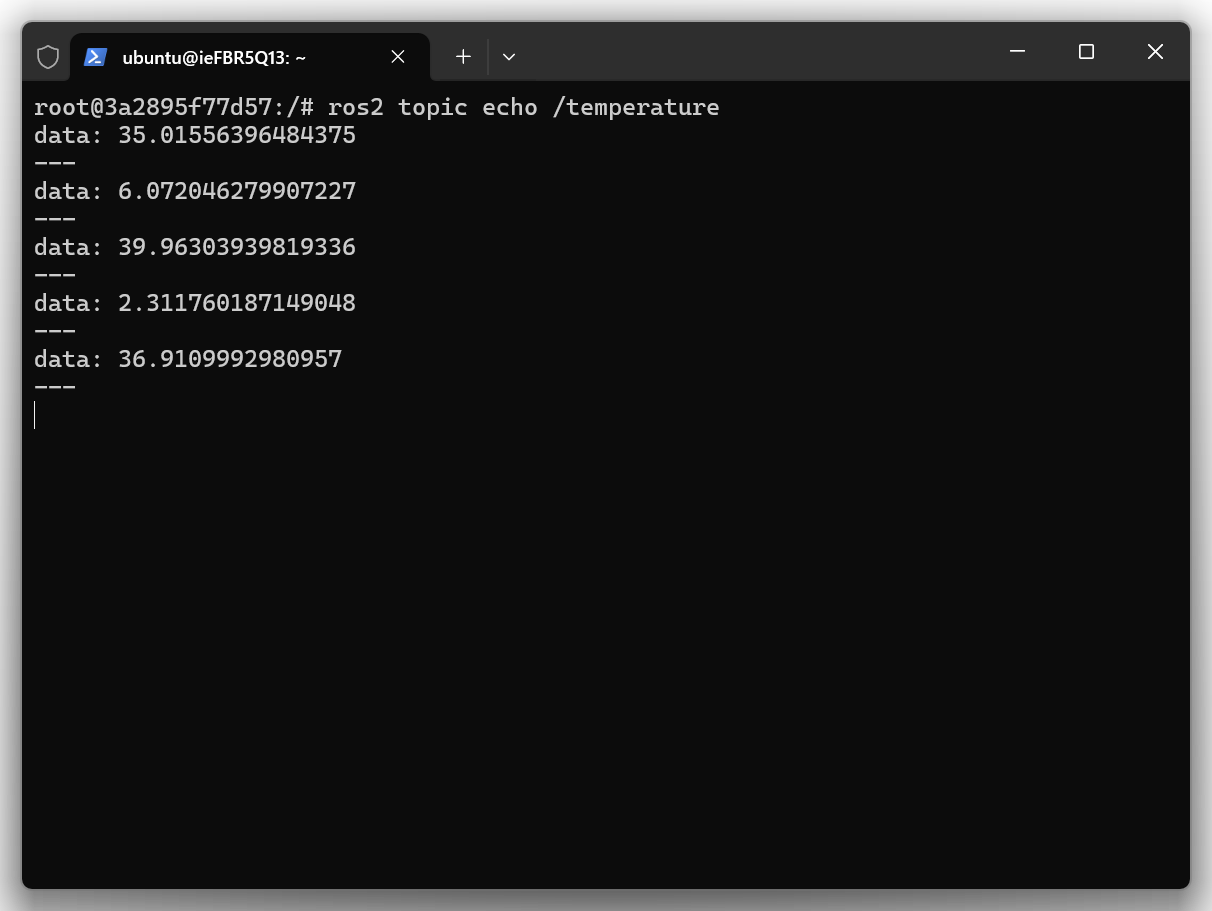Minimize the terminal window
The width and height of the screenshot is (1212, 911).
coord(1018,52)
